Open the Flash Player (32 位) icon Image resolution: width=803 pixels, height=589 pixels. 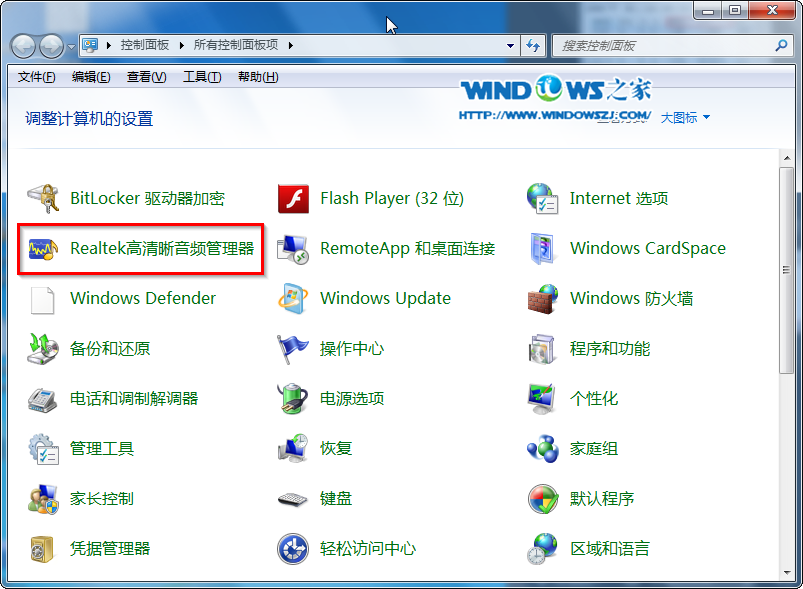292,199
